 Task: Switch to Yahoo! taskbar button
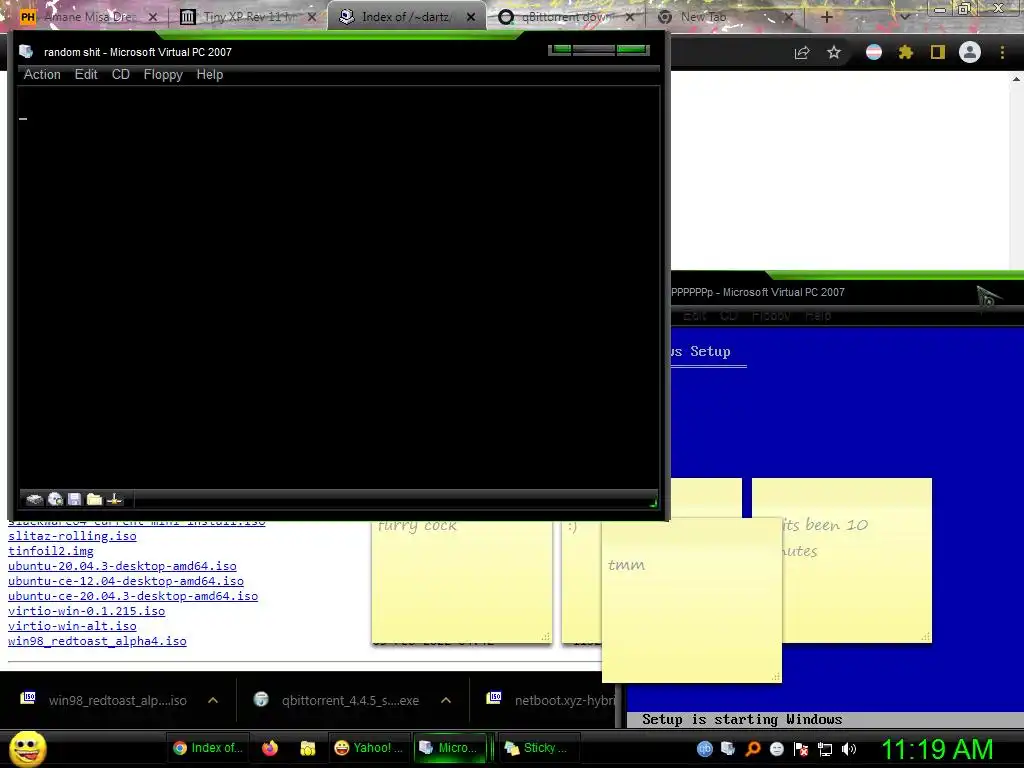(369, 748)
